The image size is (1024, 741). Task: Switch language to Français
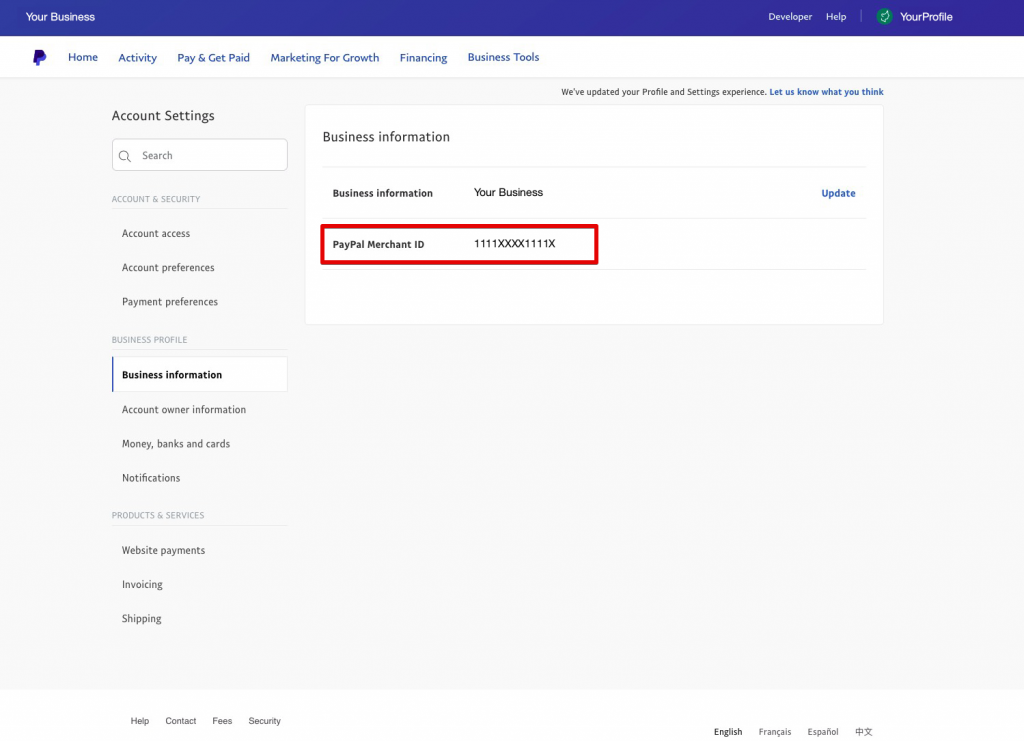coord(774,732)
